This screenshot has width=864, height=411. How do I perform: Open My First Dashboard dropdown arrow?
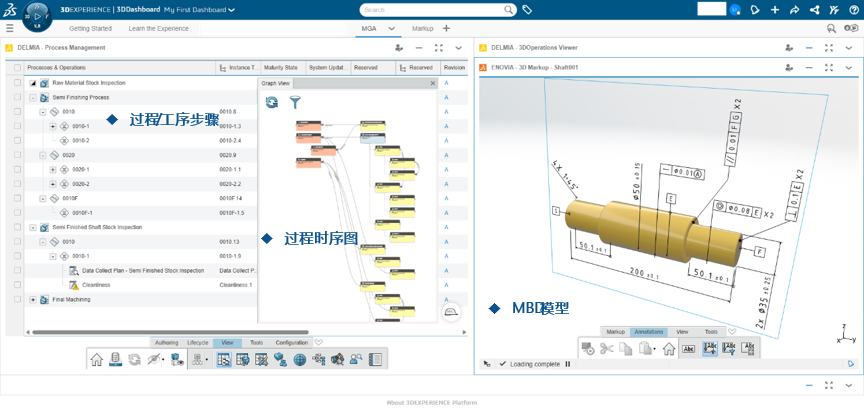click(x=231, y=10)
